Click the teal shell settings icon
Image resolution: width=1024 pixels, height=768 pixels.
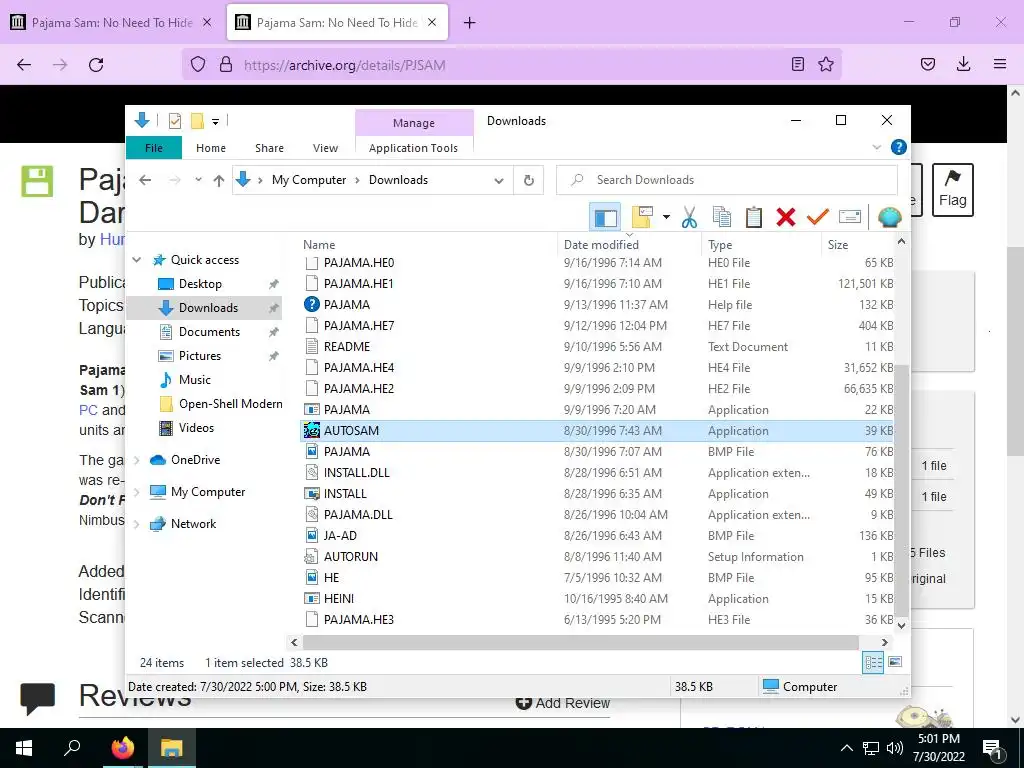click(x=889, y=217)
